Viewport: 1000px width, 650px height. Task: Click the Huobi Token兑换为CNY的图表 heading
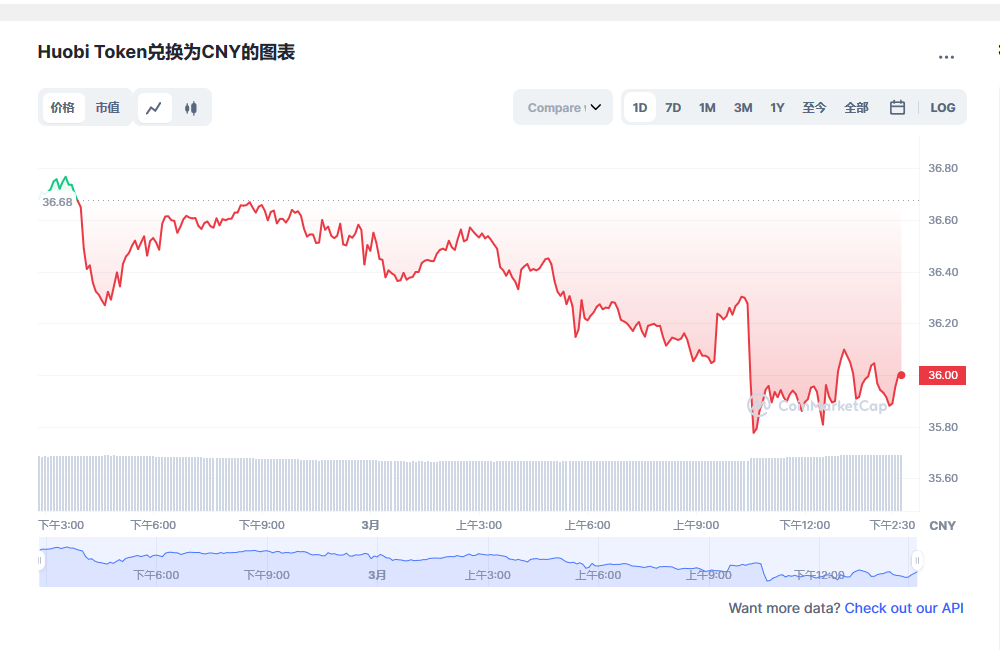tap(166, 52)
